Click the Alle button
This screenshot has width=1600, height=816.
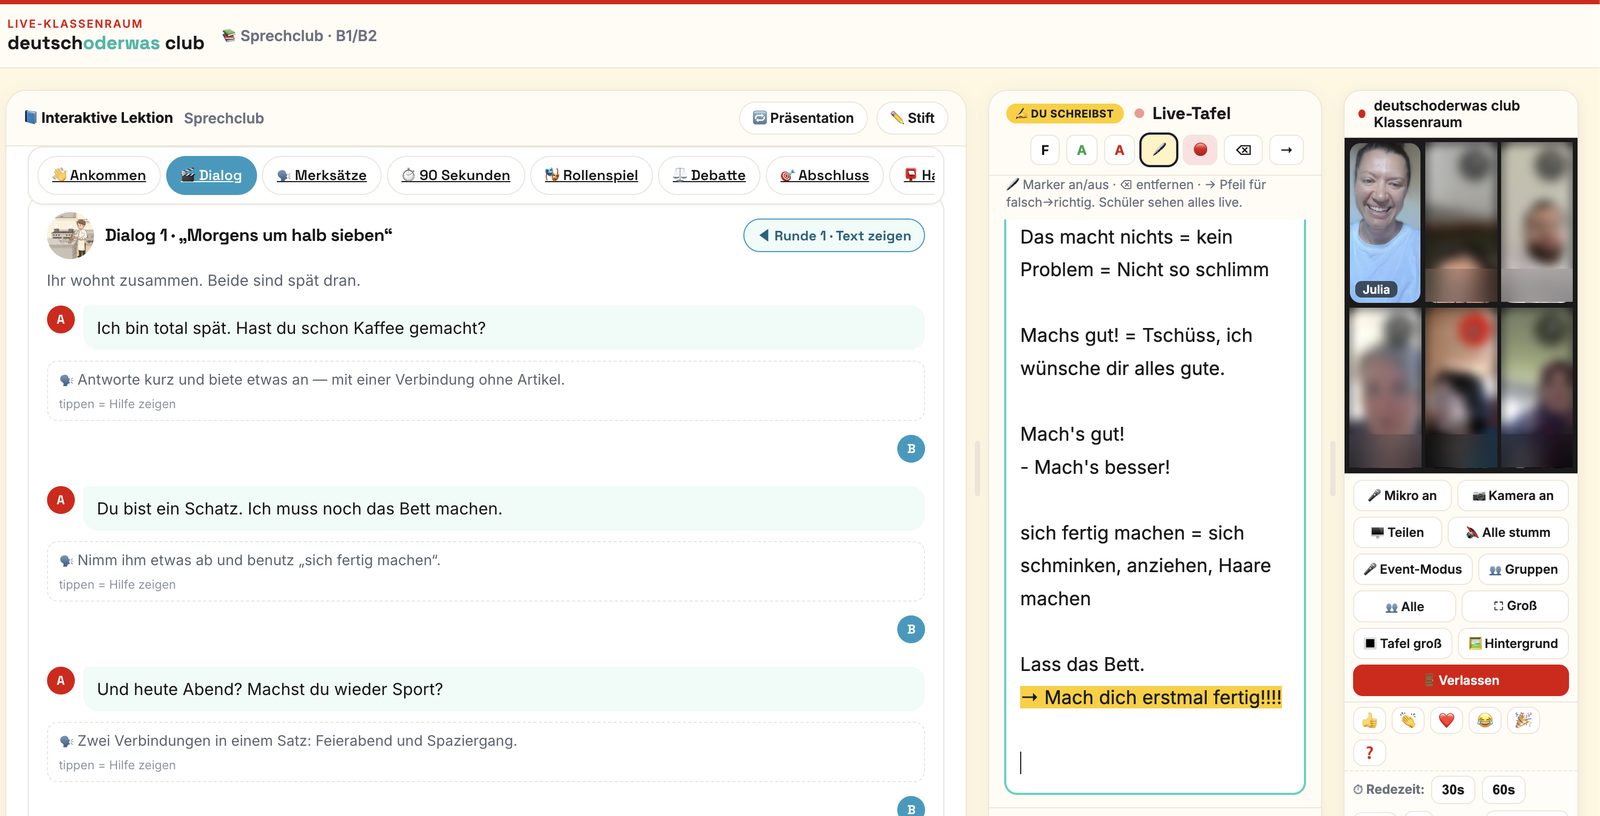tap(1405, 607)
